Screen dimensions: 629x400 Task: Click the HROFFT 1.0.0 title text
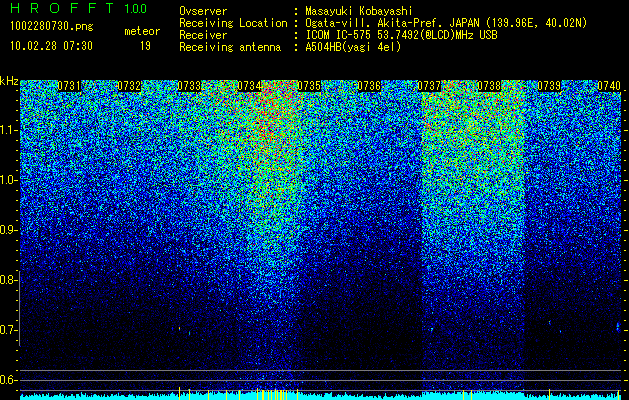tap(79, 8)
